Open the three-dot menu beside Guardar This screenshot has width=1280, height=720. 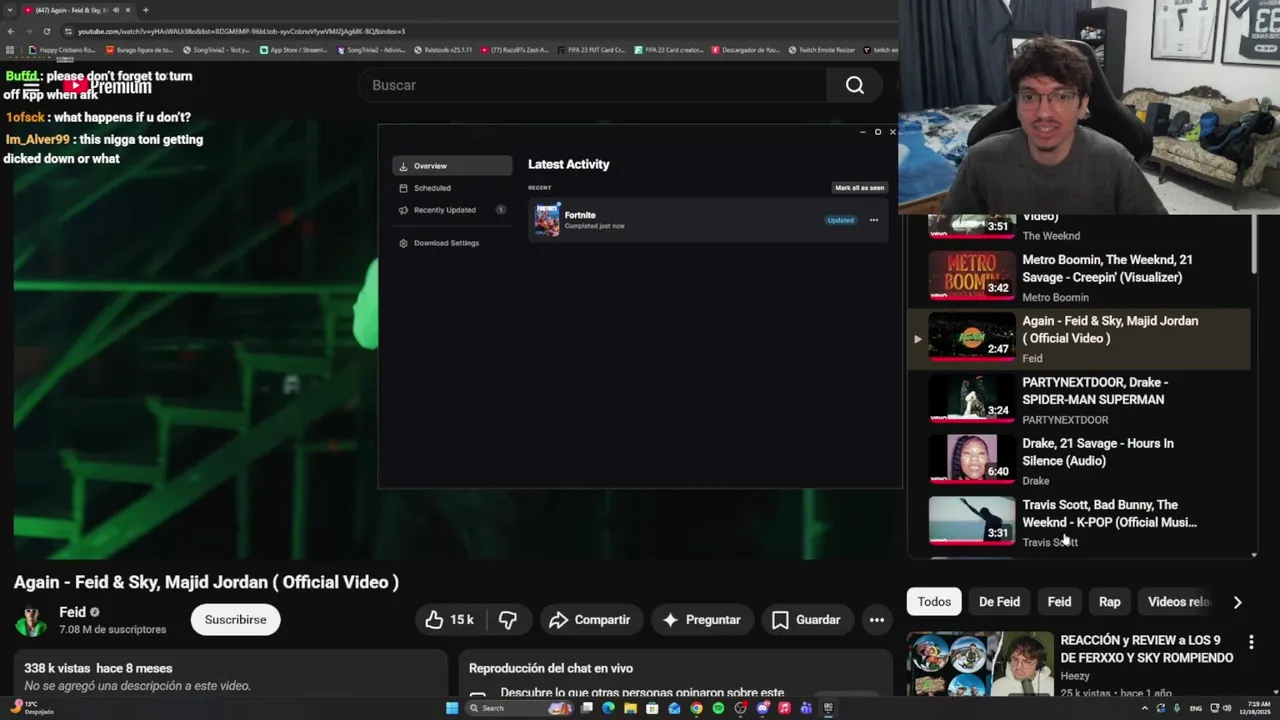coord(877,620)
